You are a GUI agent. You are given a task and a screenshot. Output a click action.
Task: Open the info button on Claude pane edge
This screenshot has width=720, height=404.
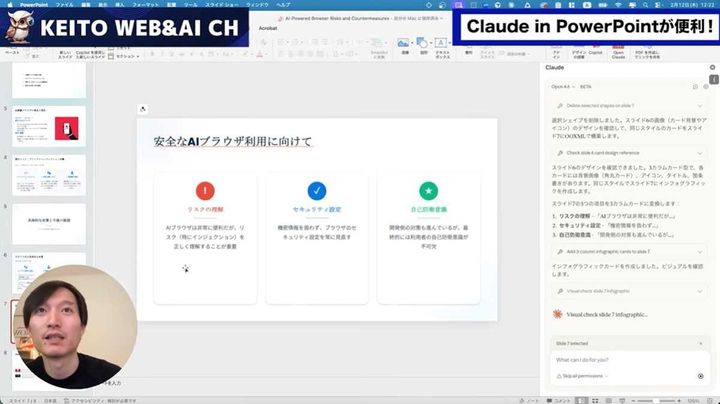pyautogui.click(x=714, y=79)
